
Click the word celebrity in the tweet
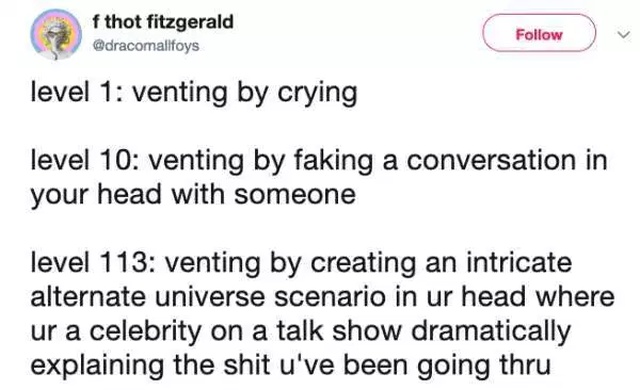pyautogui.click(x=145, y=331)
